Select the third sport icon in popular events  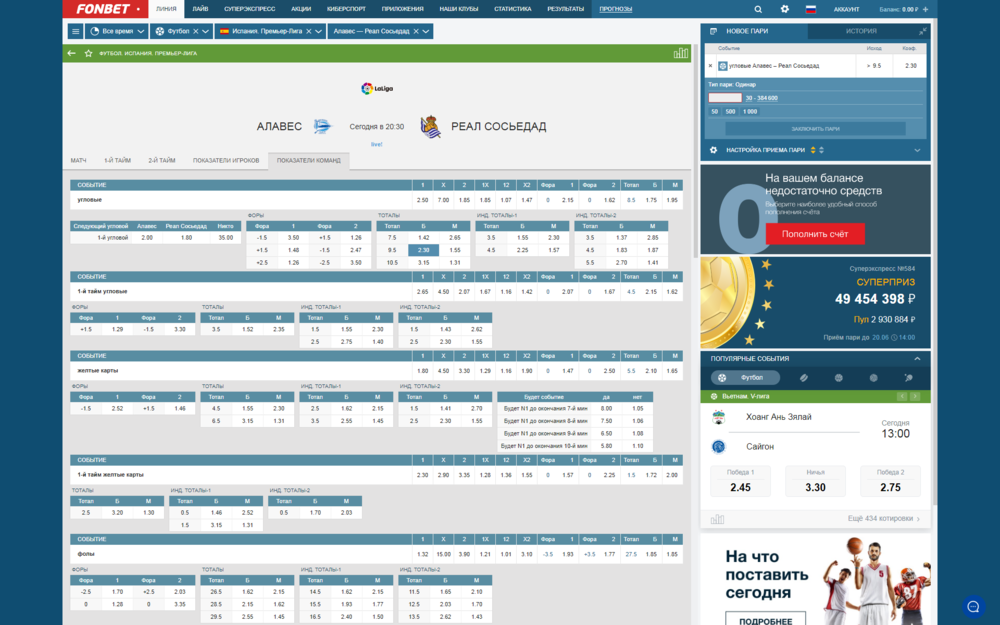pyautogui.click(x=839, y=378)
